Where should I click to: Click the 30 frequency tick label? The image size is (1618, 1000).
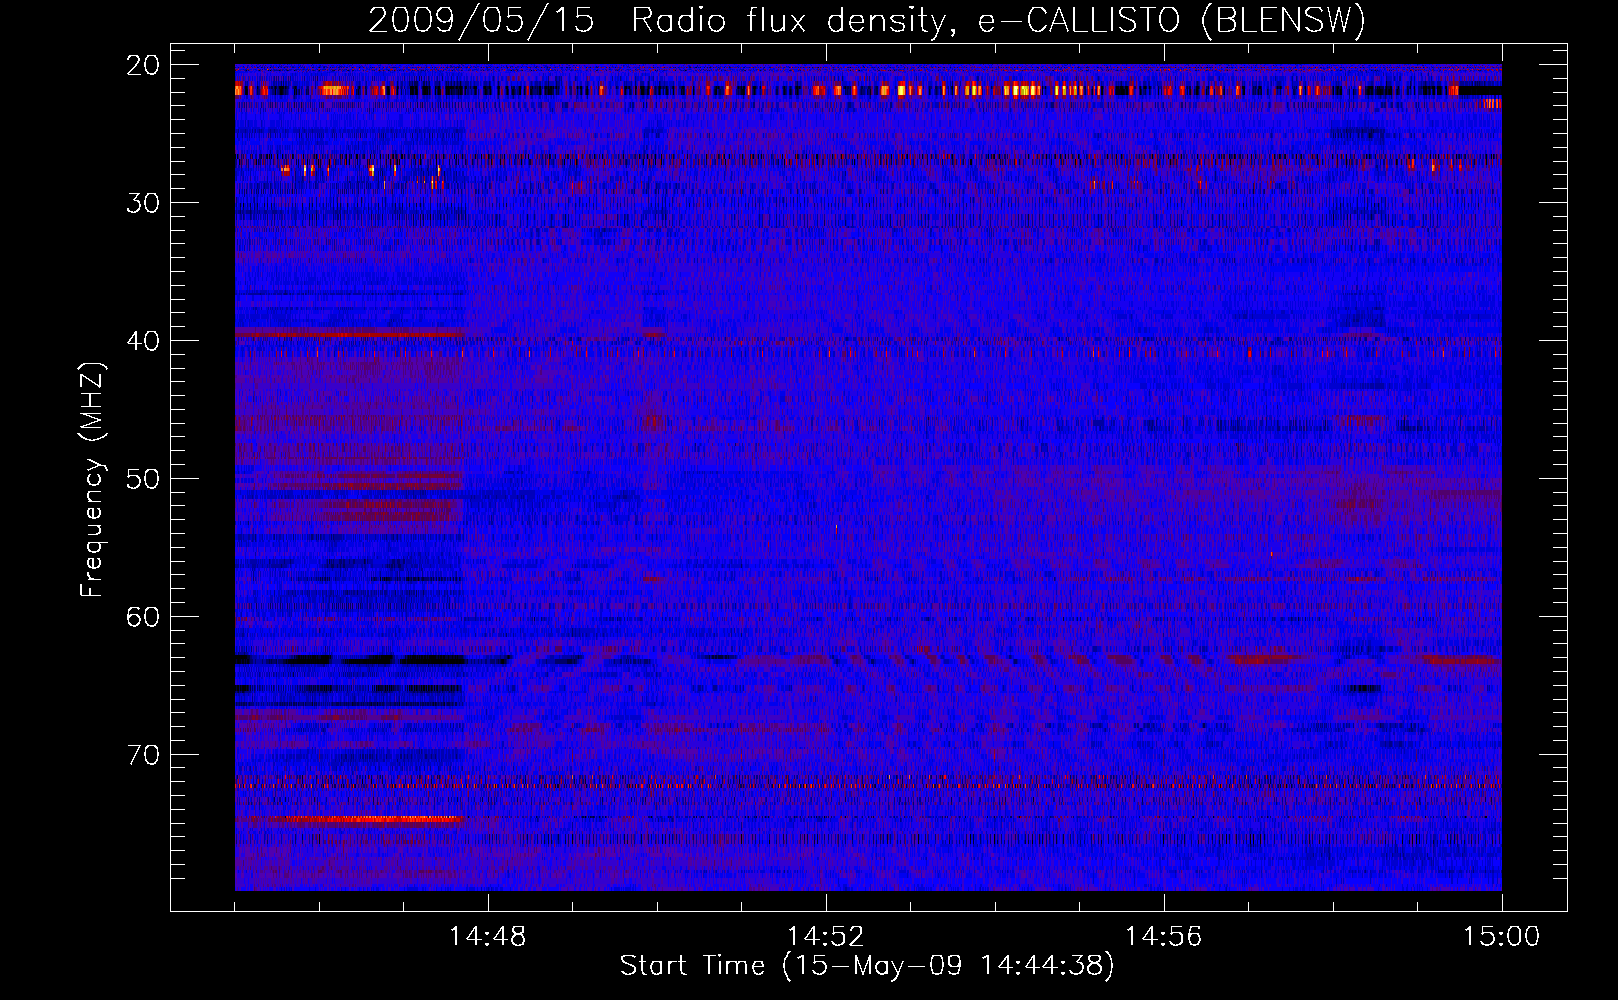pyautogui.click(x=144, y=203)
